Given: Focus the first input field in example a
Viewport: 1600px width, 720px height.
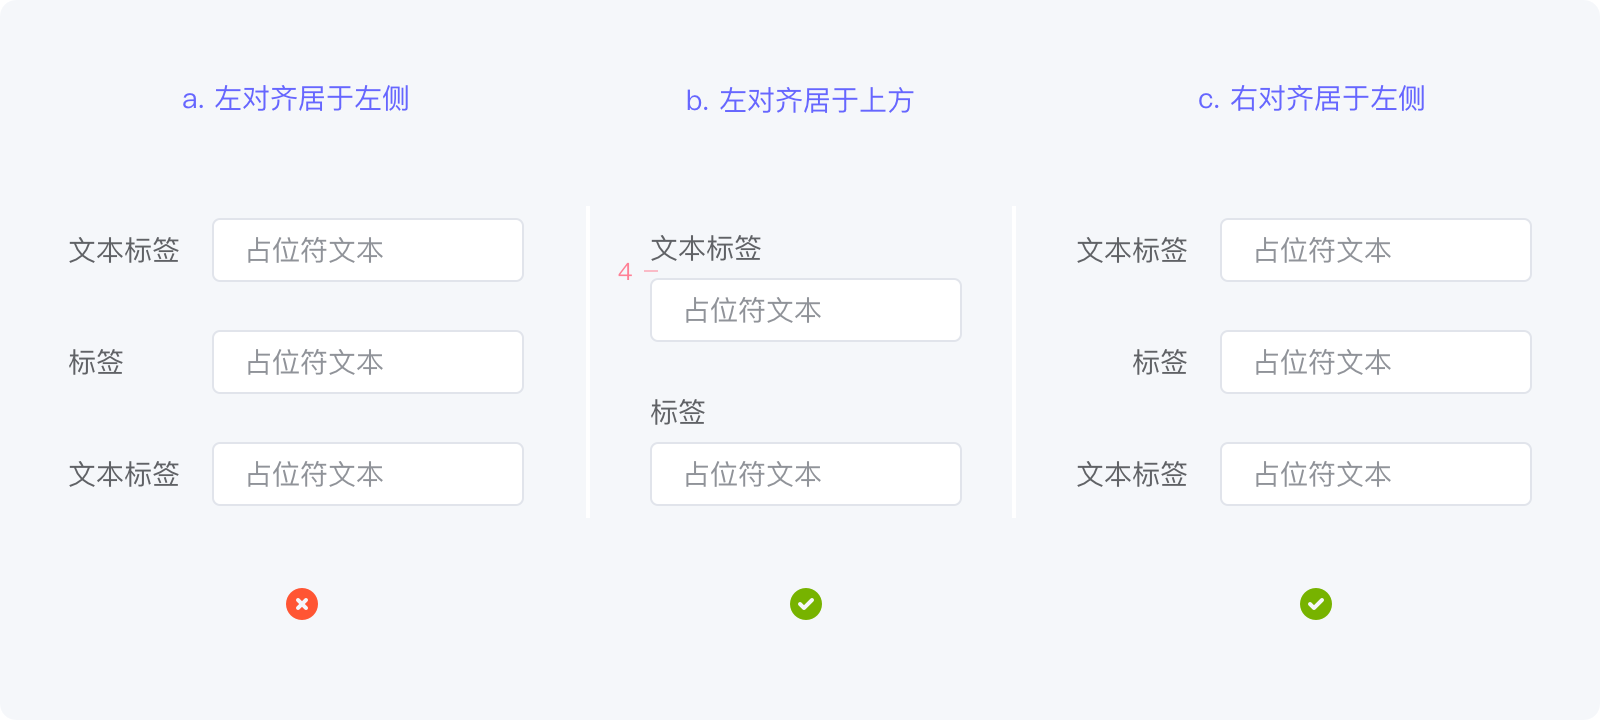Looking at the screenshot, I should pyautogui.click(x=368, y=250).
